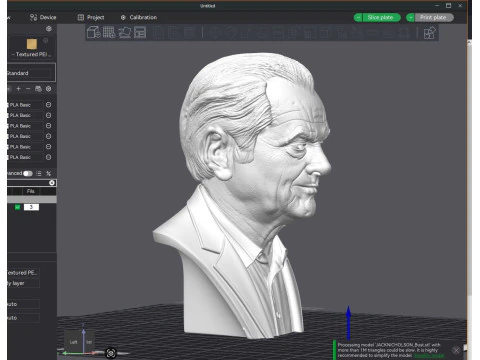This screenshot has width=480, height=360.
Task: Open printer settings gear icon
Action: (x=49, y=29)
